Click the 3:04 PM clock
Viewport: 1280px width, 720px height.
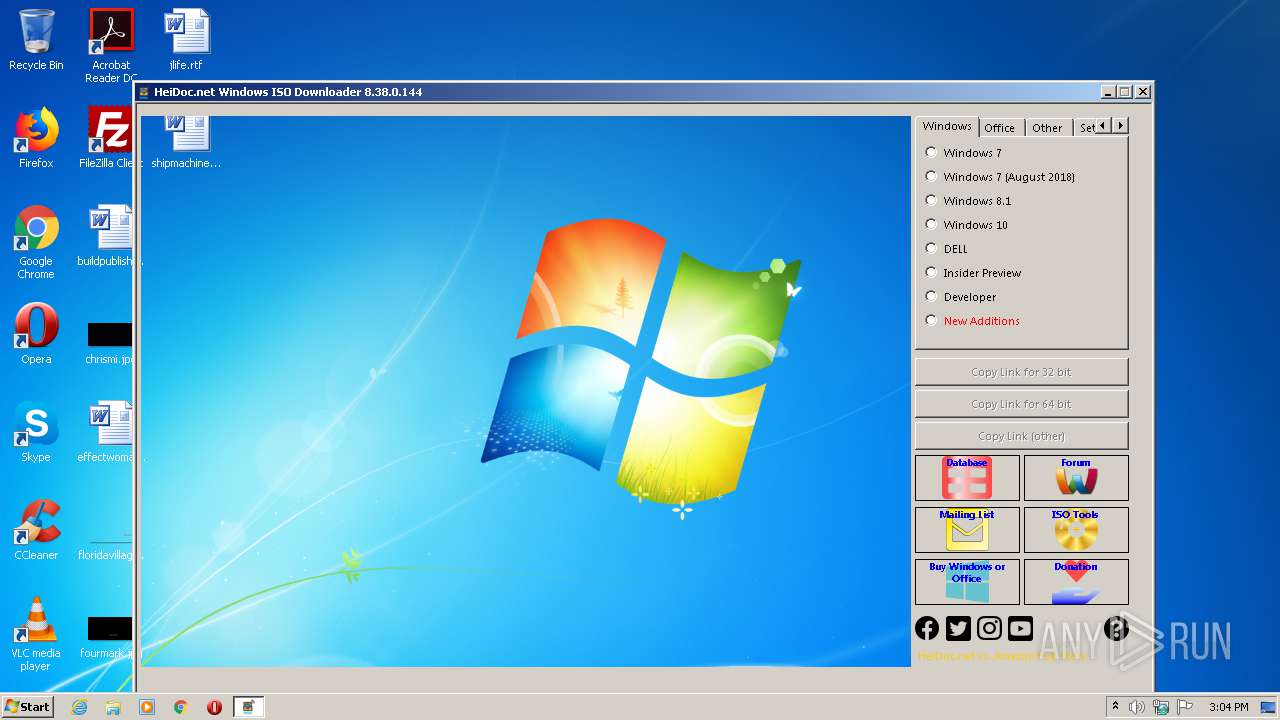coord(1228,707)
